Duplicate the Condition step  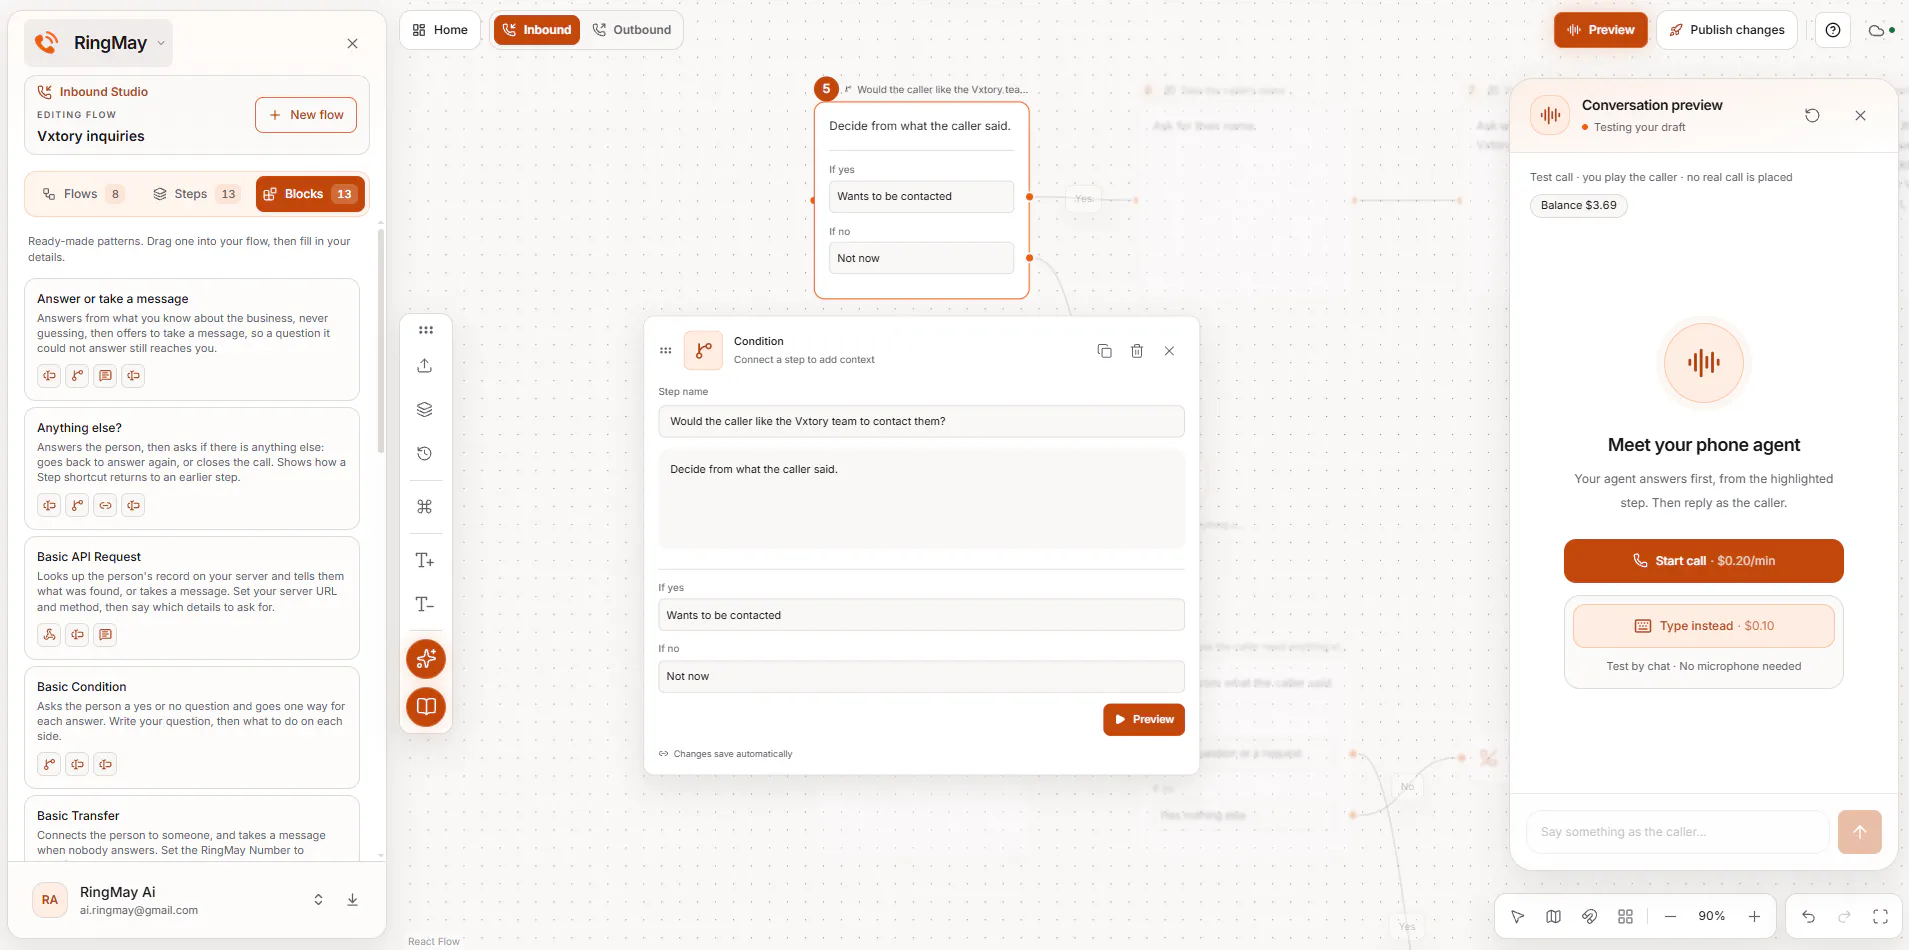1105,351
